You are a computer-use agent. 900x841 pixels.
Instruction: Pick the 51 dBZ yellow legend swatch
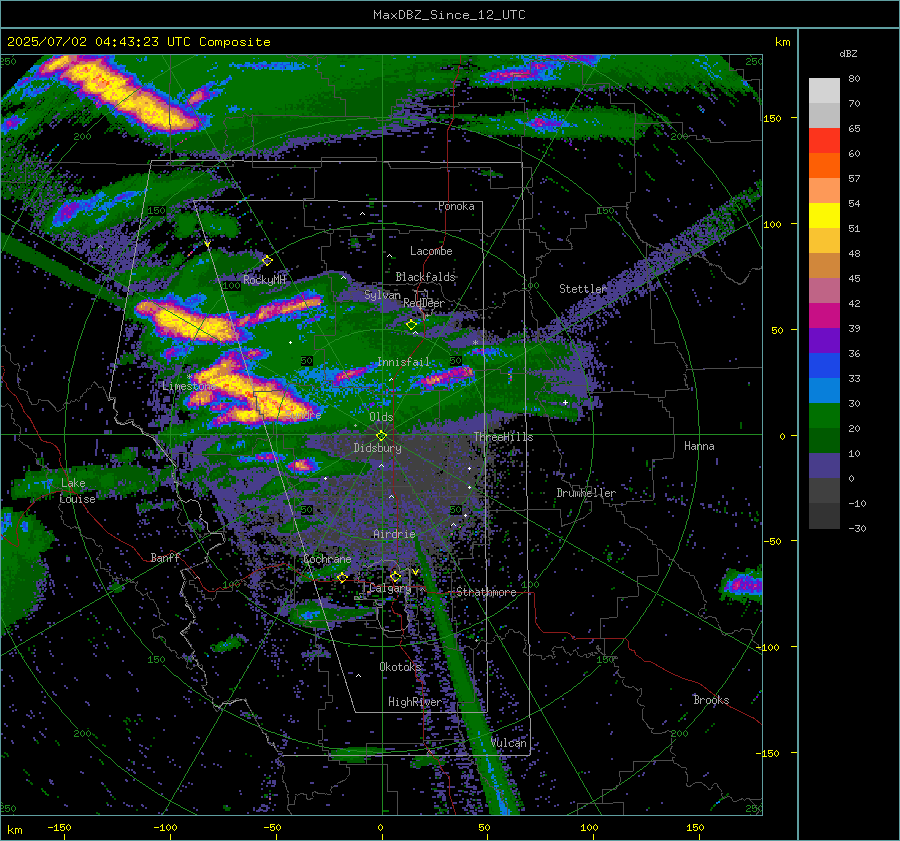(x=824, y=215)
